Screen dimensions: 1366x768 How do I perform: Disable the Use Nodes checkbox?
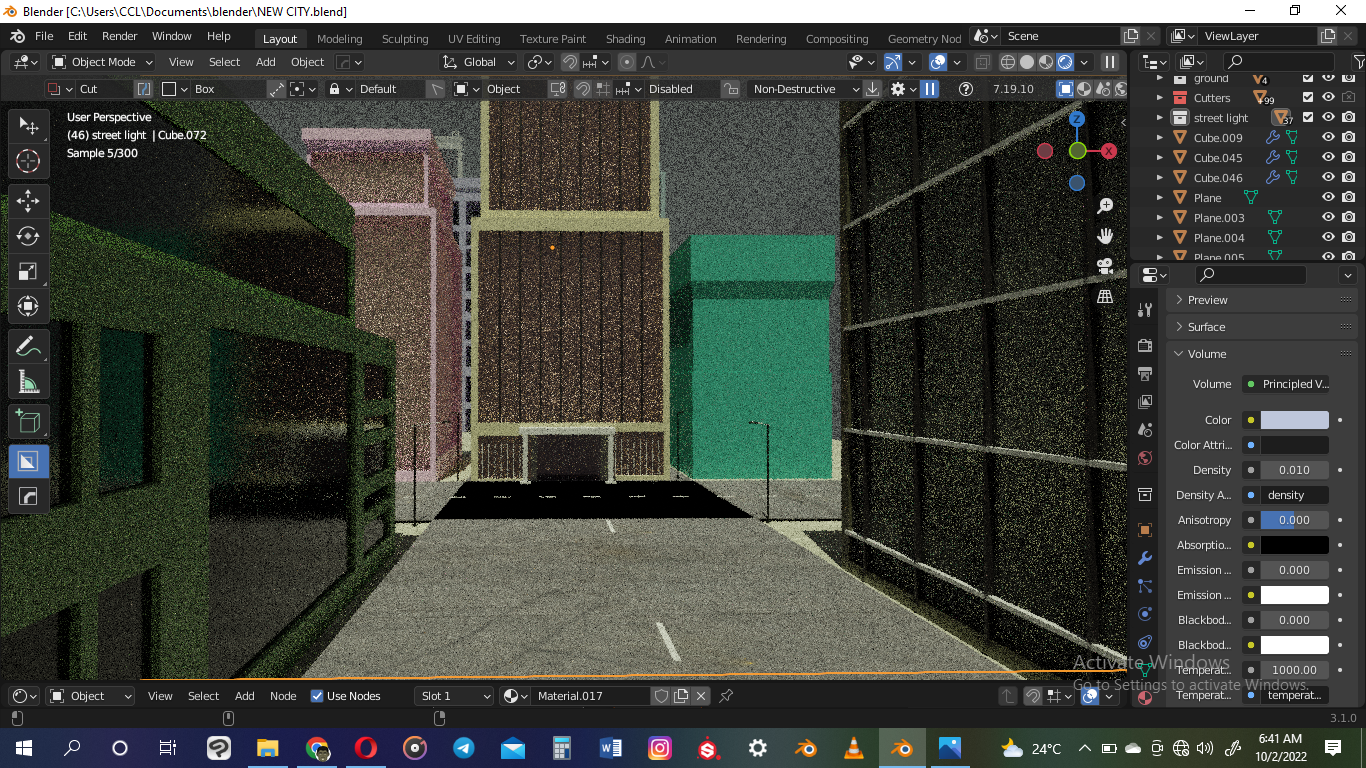pyautogui.click(x=317, y=696)
